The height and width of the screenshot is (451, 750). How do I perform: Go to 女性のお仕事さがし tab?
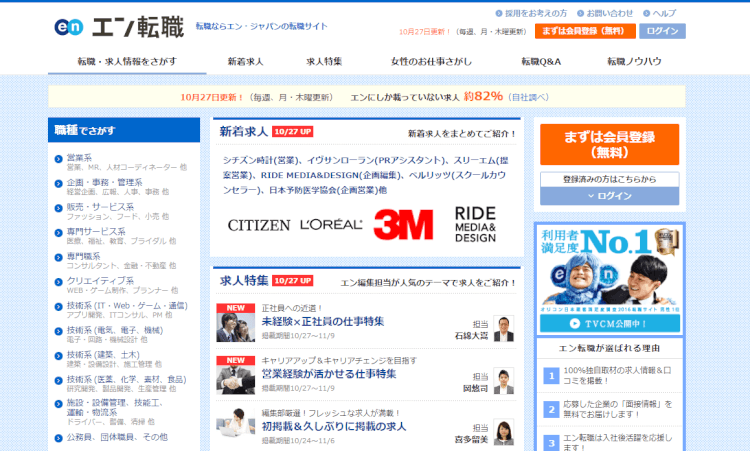431,62
